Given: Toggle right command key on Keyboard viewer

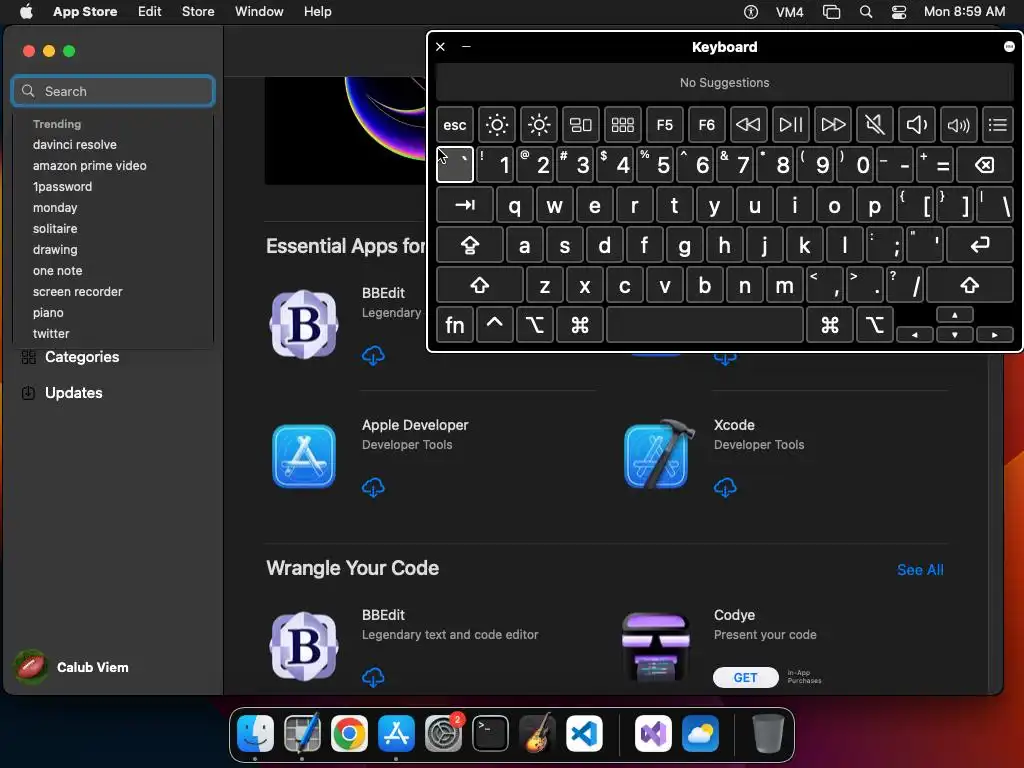Looking at the screenshot, I should coord(830,325).
